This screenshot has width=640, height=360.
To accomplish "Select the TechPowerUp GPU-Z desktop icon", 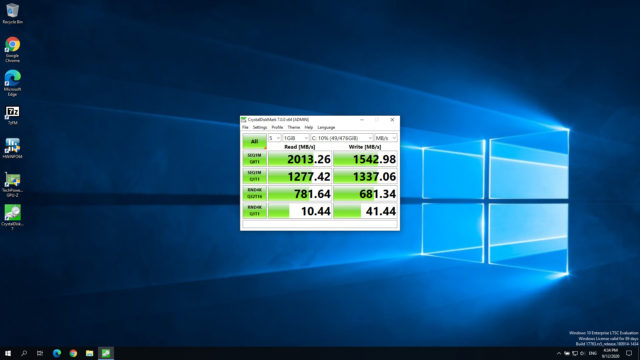I will coord(12,185).
